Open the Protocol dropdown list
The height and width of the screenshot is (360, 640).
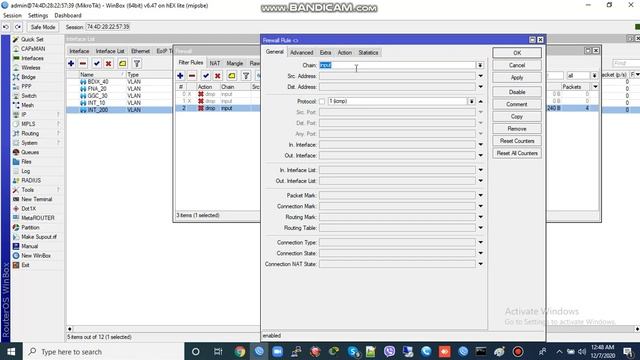471,101
